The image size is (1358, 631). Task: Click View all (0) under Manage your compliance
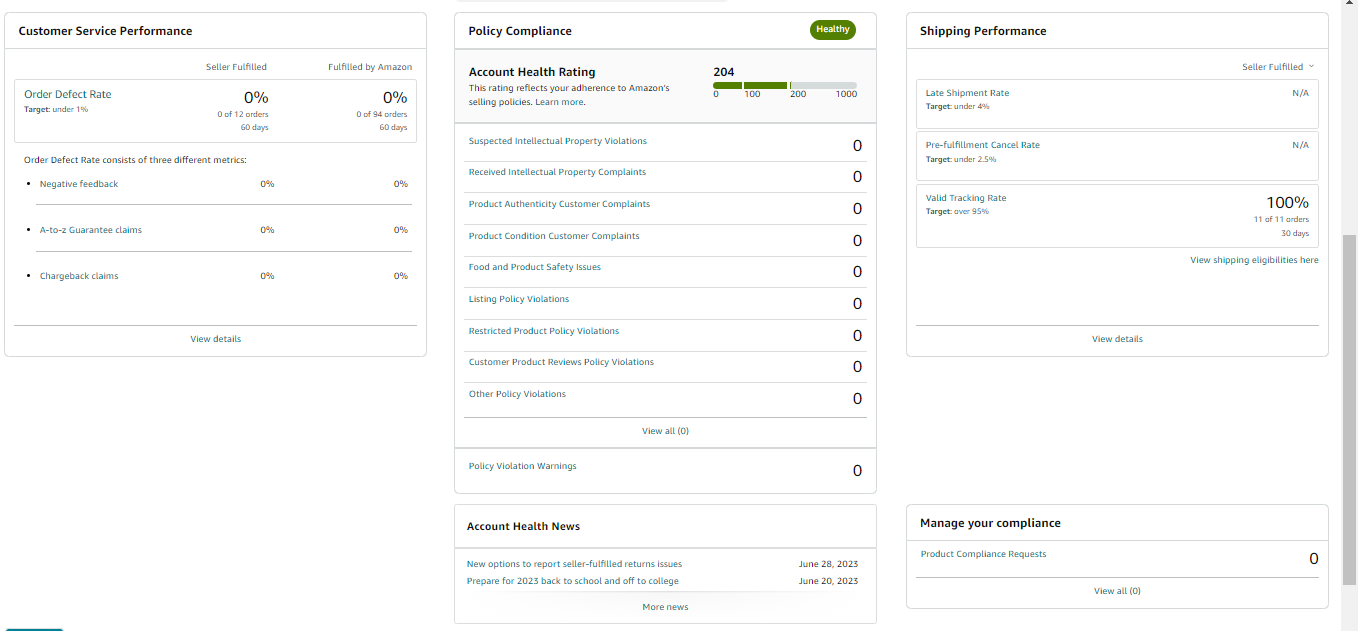click(1117, 591)
